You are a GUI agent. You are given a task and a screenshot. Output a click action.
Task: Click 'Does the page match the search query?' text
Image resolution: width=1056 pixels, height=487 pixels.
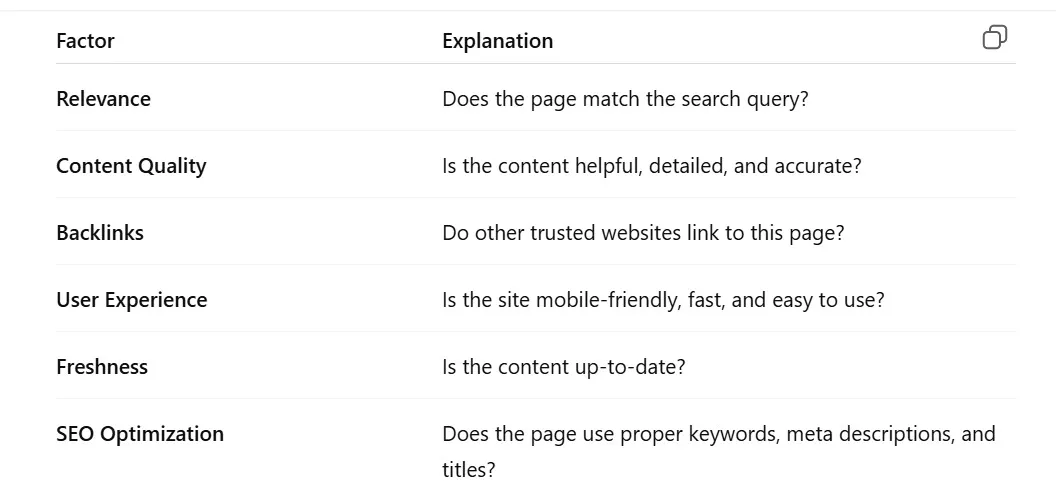tap(625, 99)
